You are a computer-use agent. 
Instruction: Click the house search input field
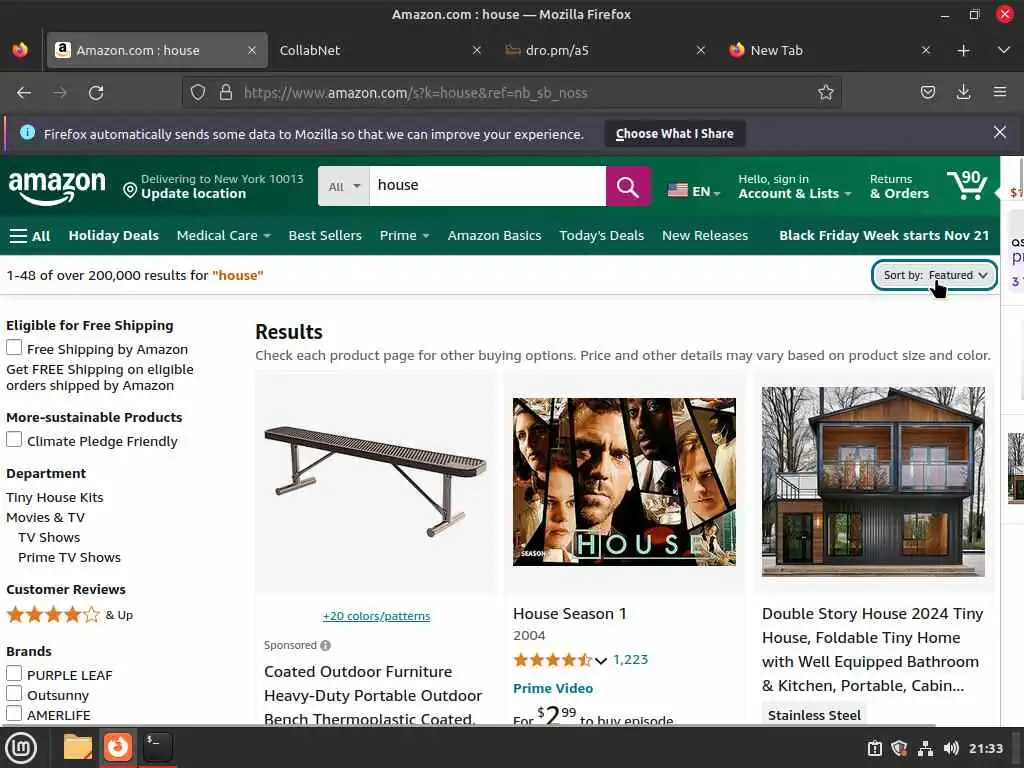click(487, 186)
